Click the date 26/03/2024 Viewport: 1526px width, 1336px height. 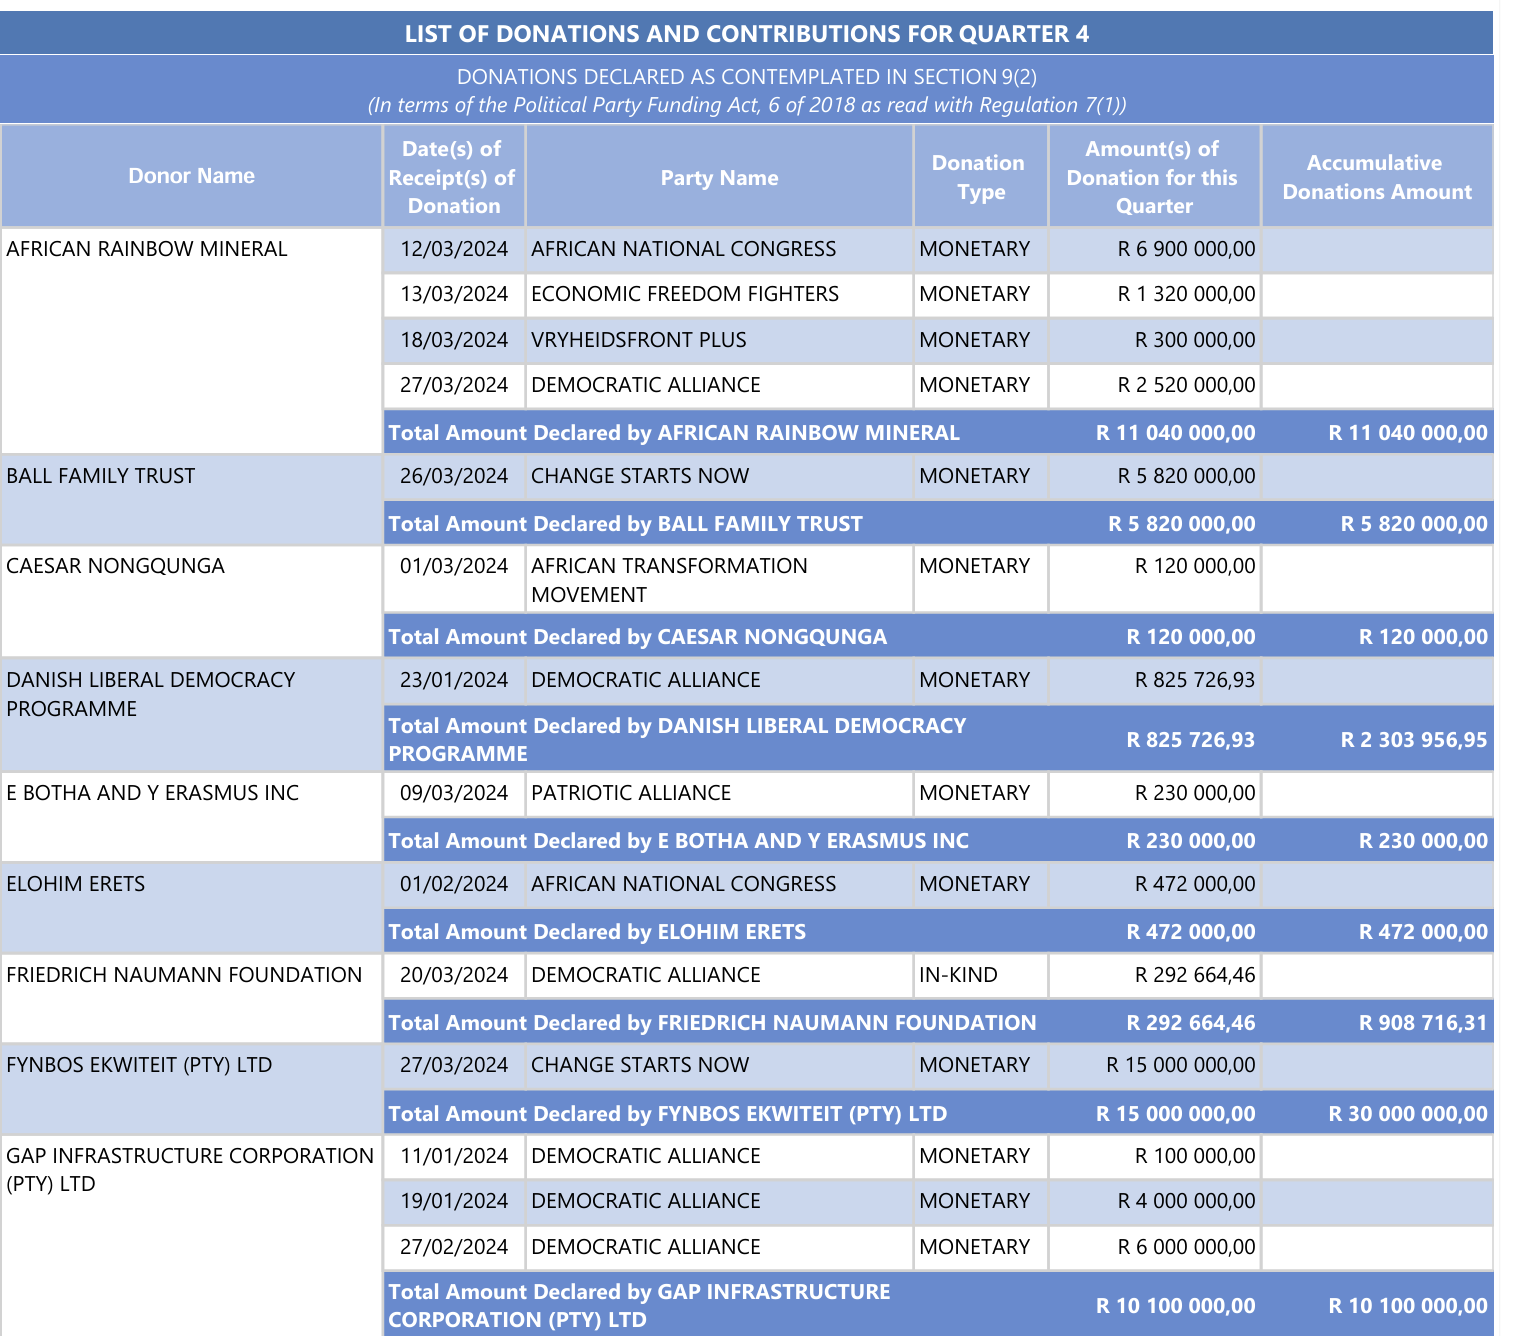[x=454, y=476]
